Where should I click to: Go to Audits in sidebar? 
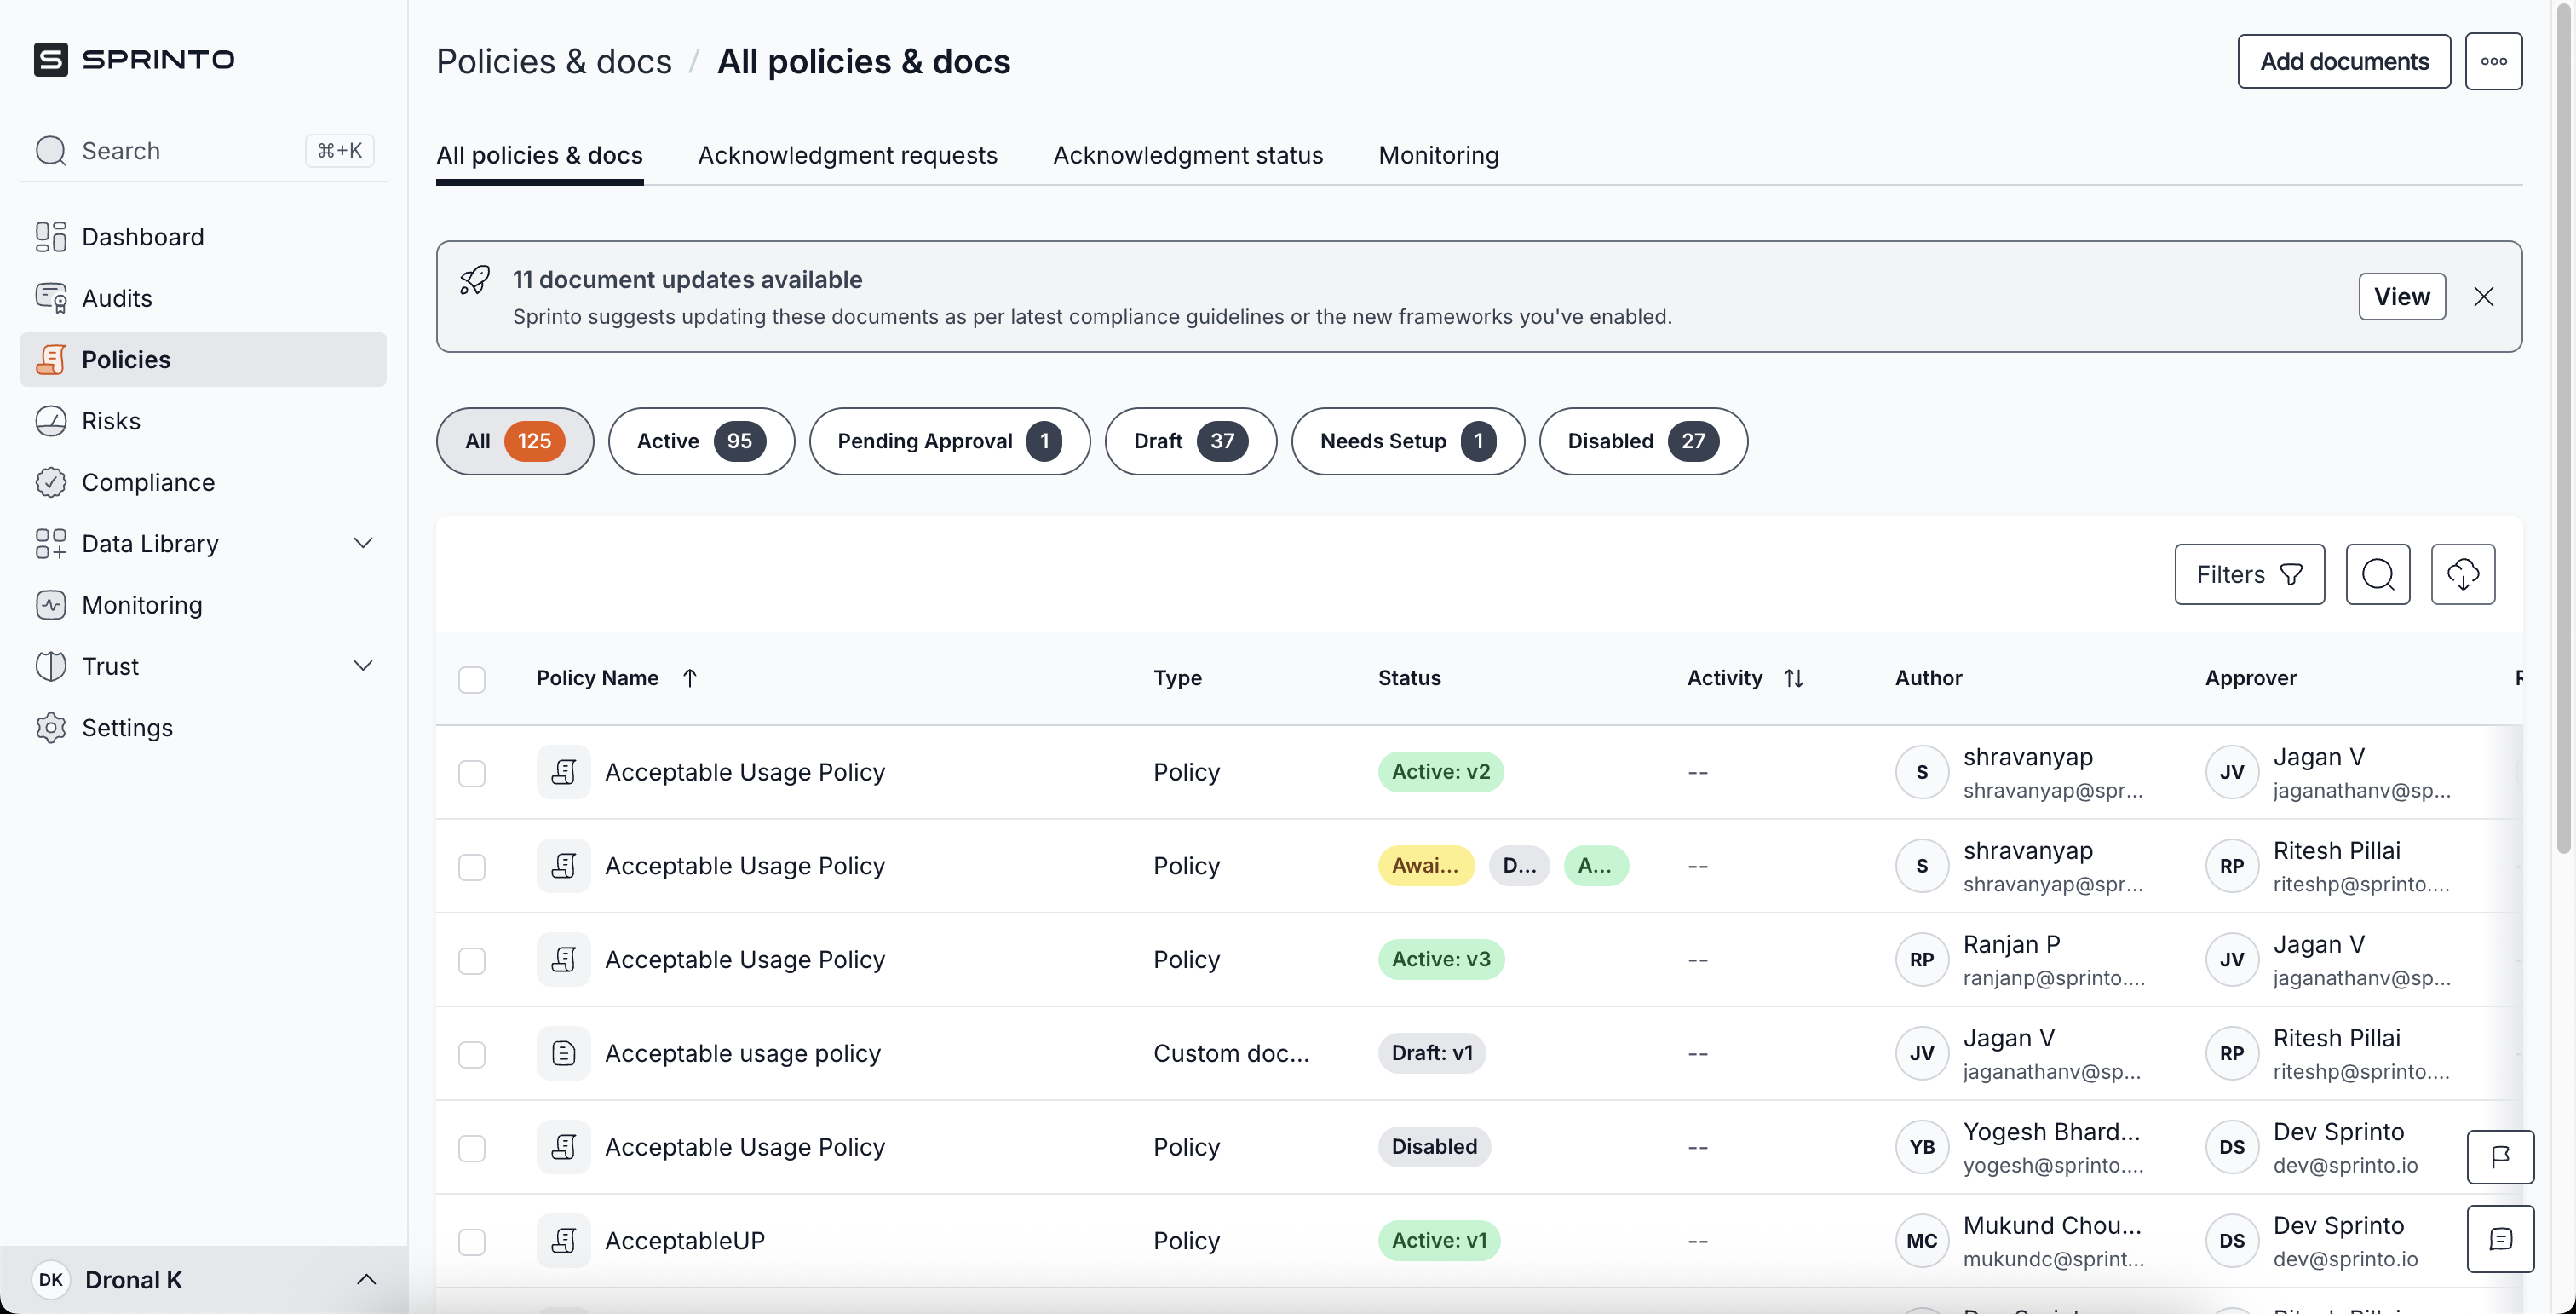click(117, 298)
